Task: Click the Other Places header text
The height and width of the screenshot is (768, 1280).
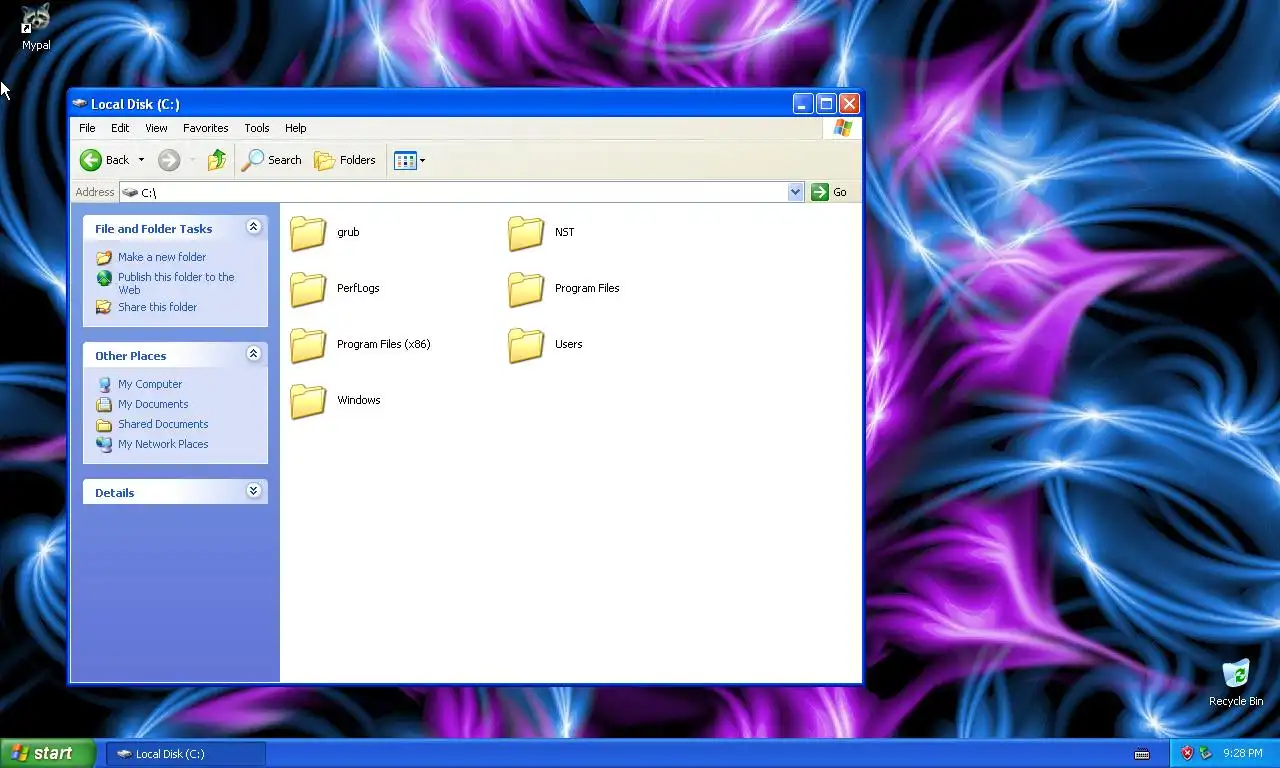Action: 131,356
